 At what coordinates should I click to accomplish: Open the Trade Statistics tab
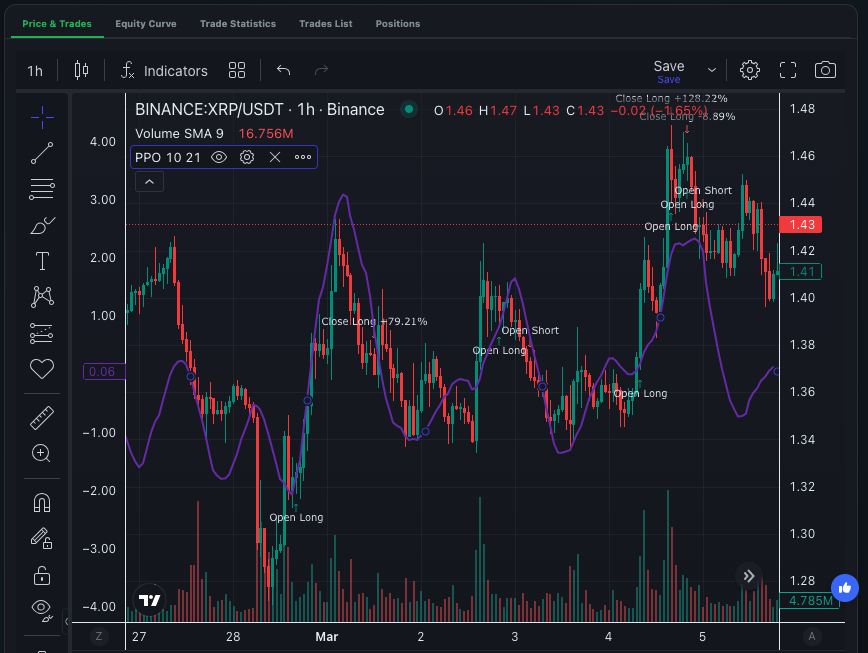point(238,24)
